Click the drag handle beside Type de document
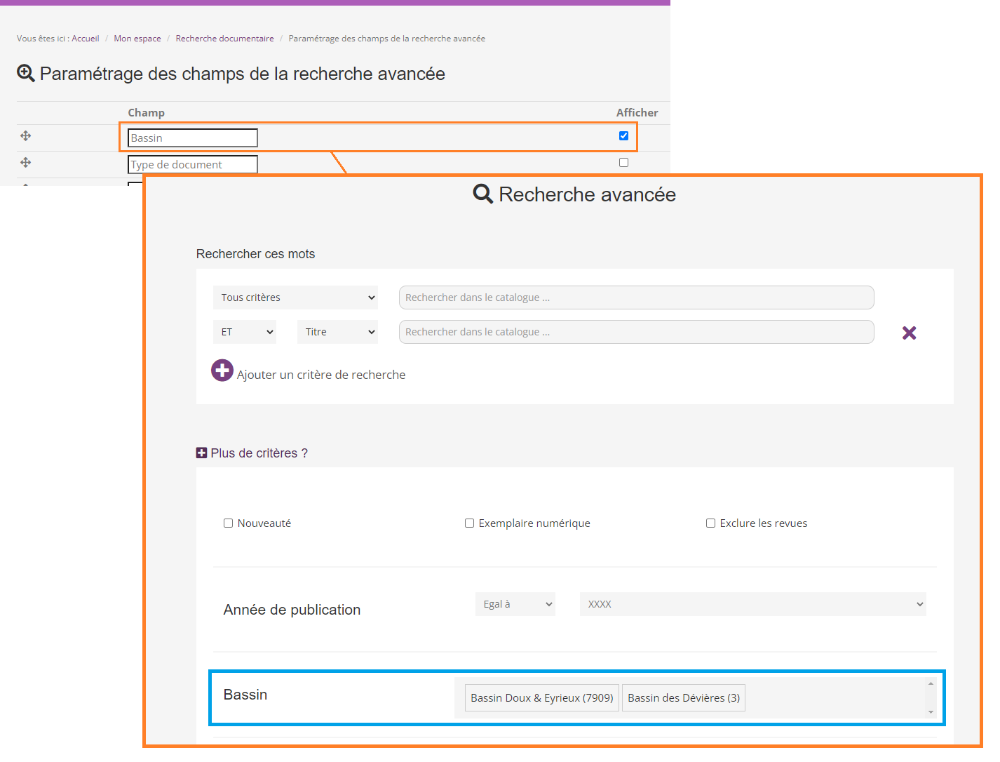 [x=26, y=163]
